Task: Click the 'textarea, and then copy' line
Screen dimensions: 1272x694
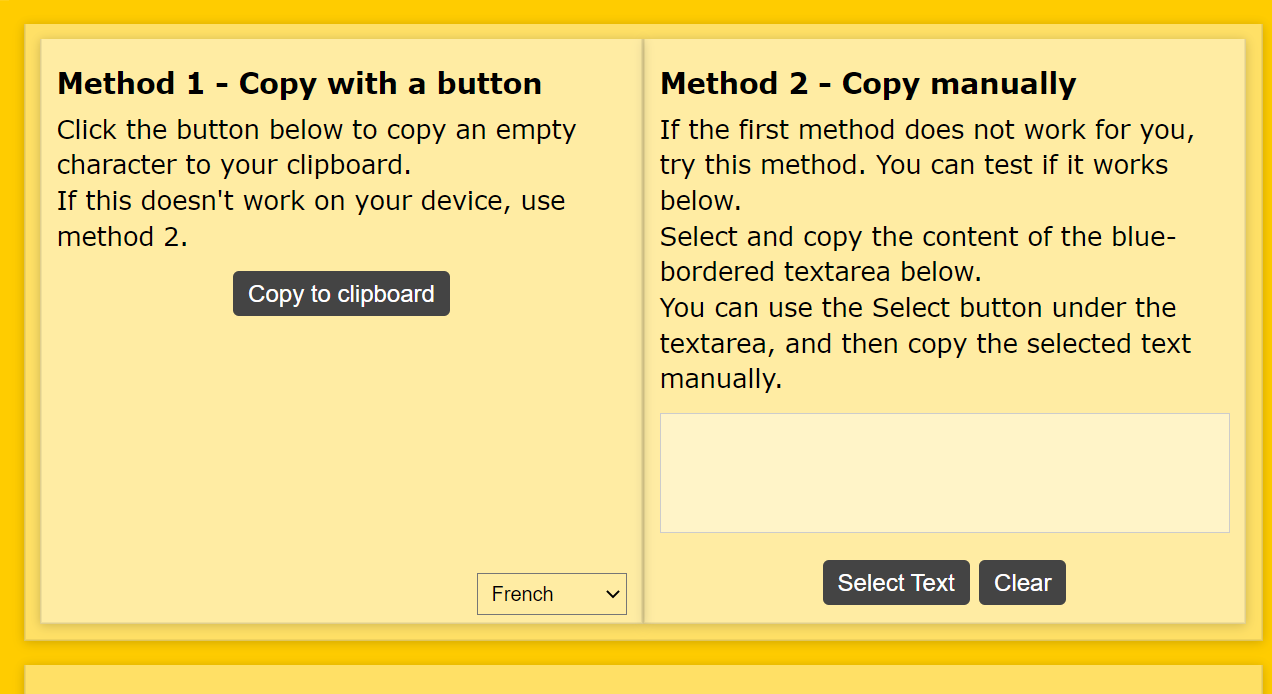Action: pyautogui.click(x=925, y=343)
